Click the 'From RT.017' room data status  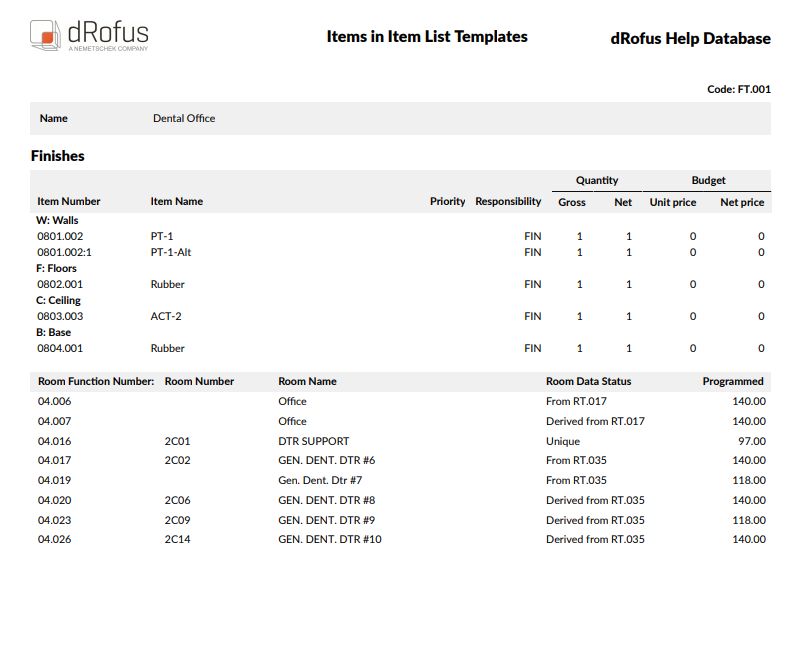(x=574, y=401)
